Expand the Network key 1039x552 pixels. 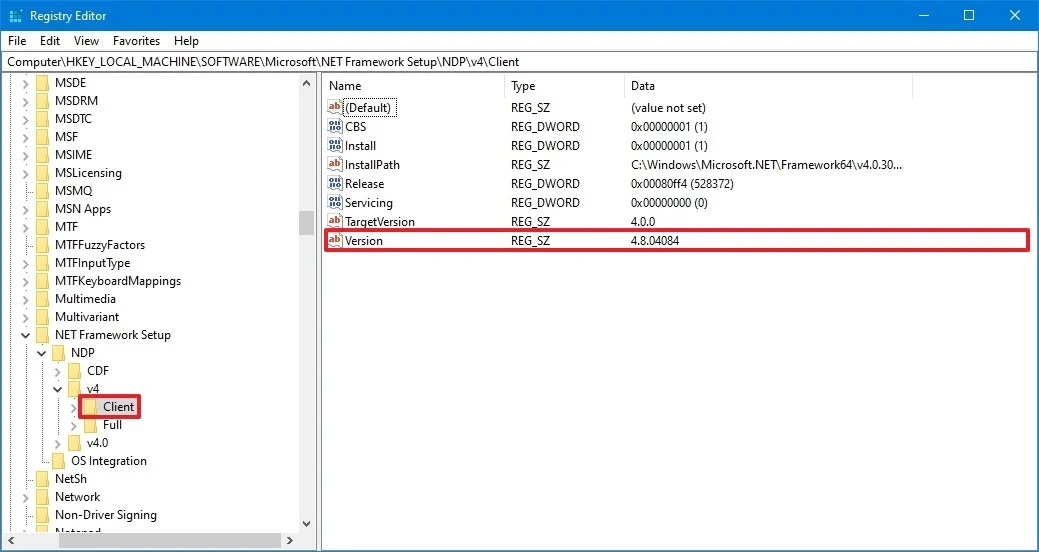tap(26, 497)
